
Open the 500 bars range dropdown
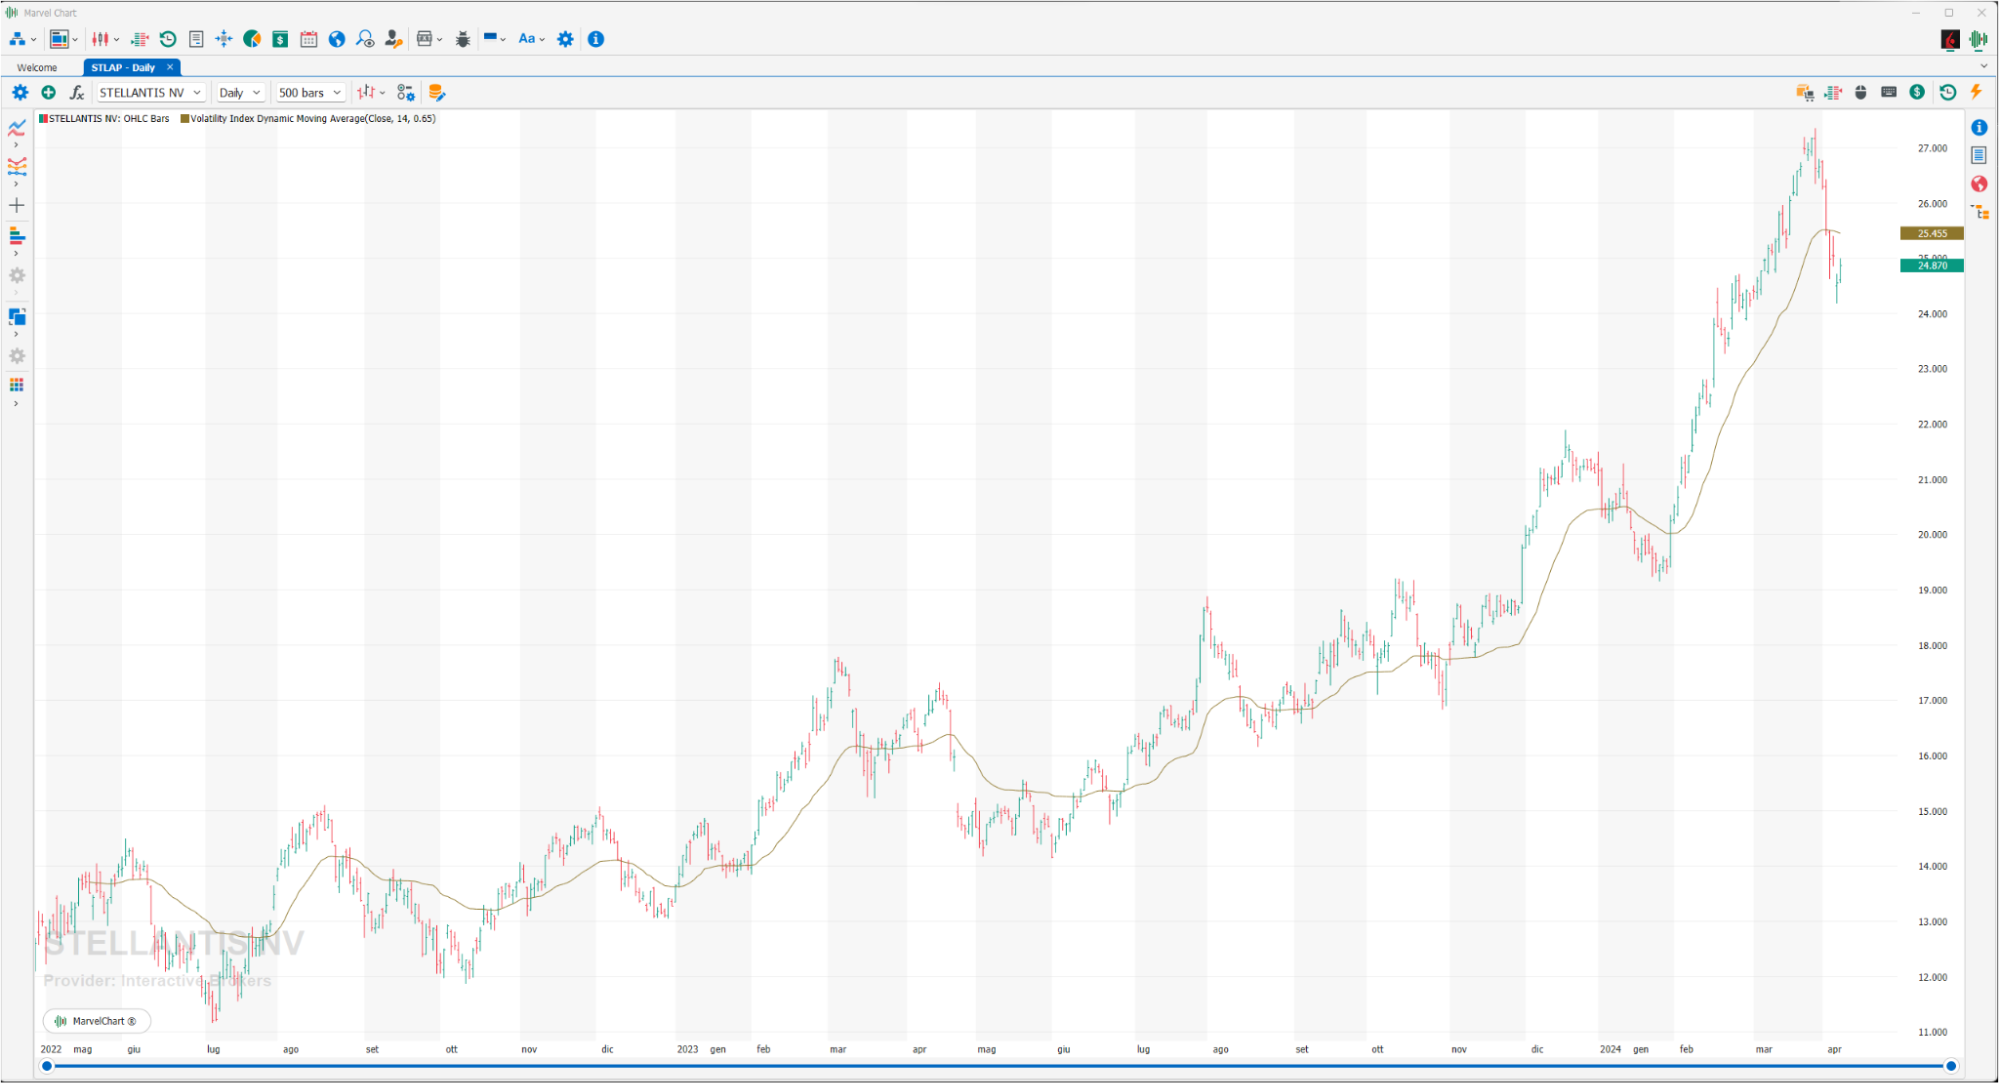[x=310, y=92]
